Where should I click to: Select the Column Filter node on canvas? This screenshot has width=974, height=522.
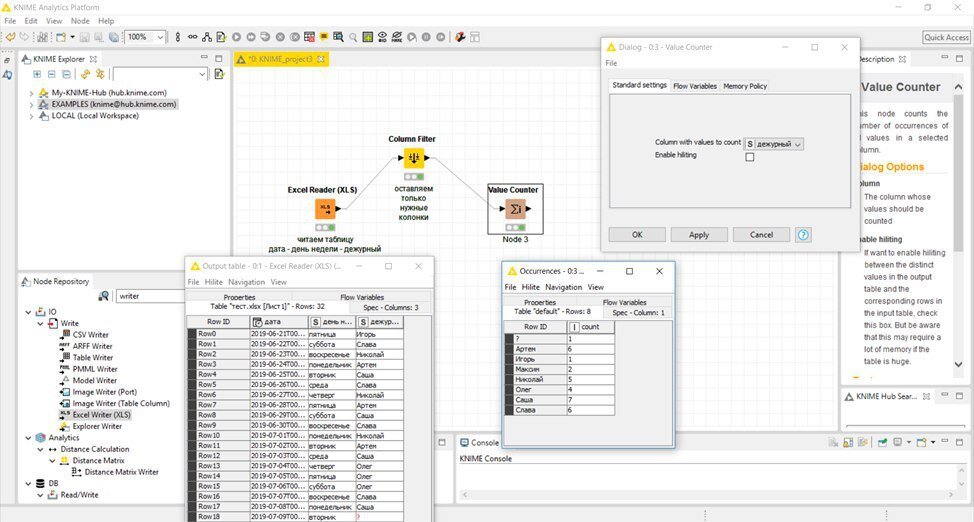[414, 158]
